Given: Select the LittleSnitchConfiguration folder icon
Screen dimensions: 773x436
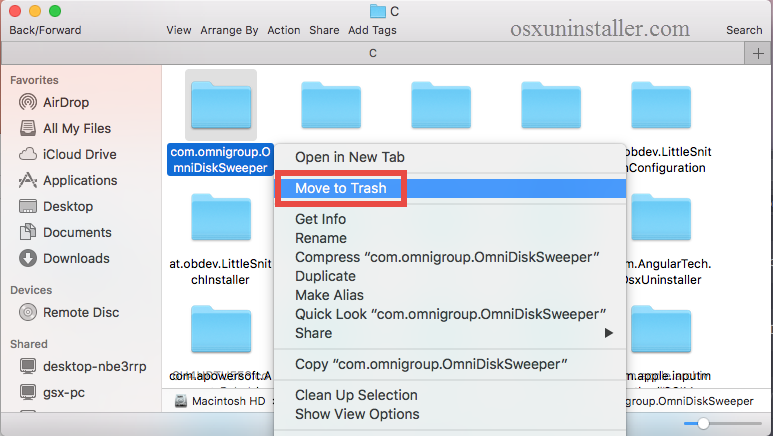Looking at the screenshot, I should click(x=661, y=105).
